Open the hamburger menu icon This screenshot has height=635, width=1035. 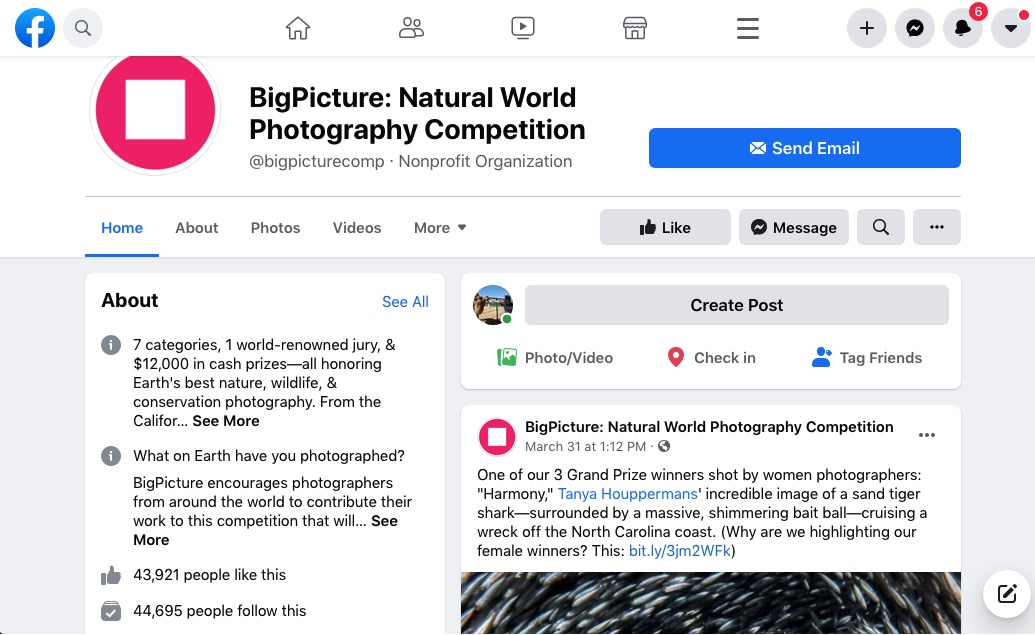pos(748,28)
